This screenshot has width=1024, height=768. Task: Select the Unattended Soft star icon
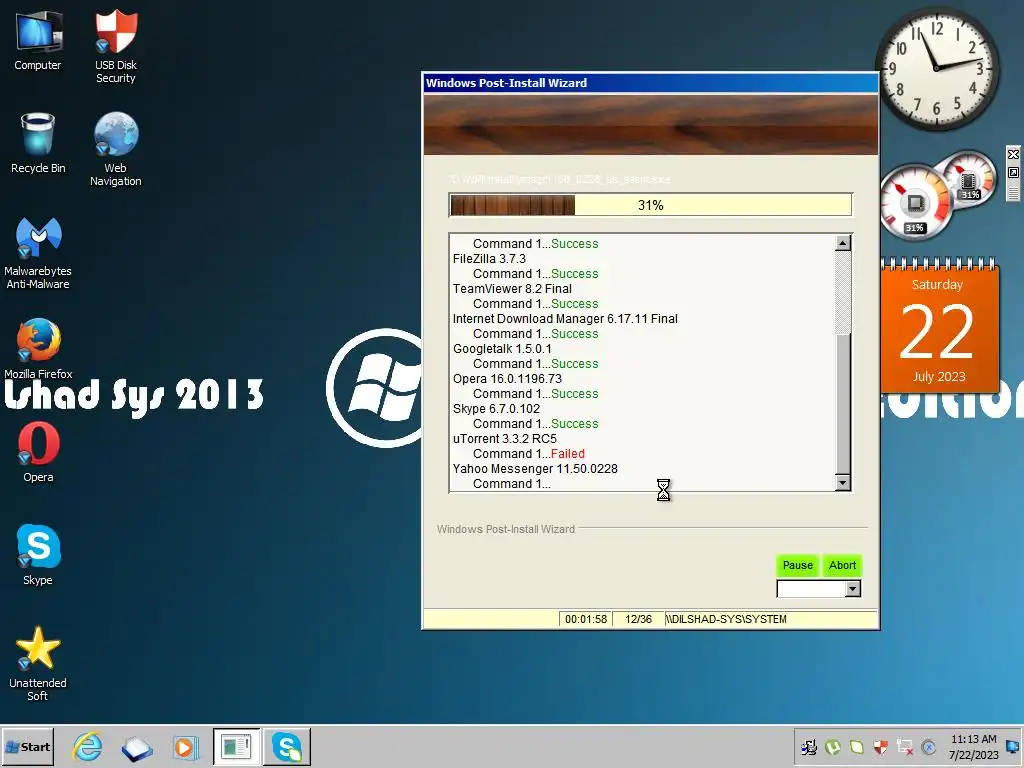[38, 663]
